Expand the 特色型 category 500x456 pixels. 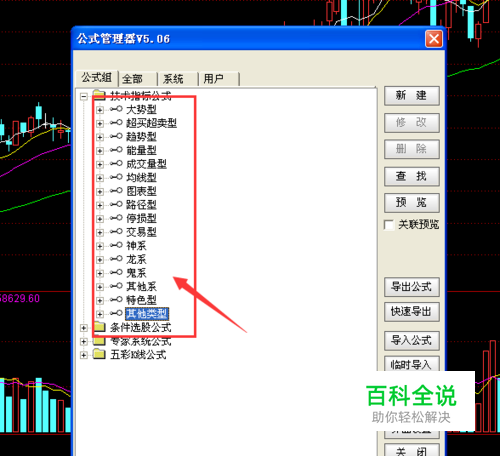[99, 300]
